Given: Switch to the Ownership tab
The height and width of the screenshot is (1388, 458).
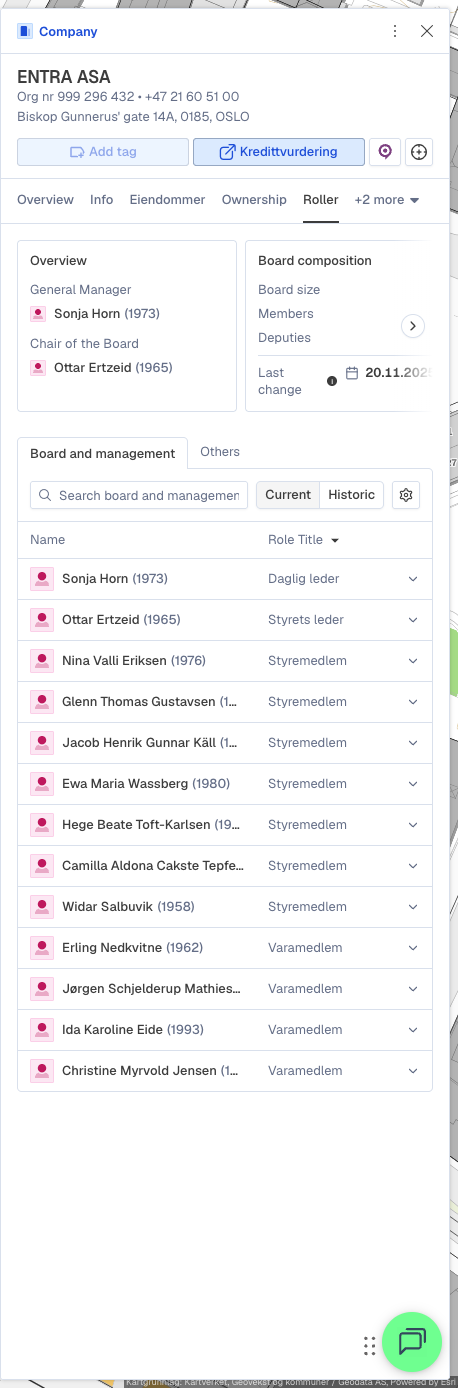Looking at the screenshot, I should 254,200.
